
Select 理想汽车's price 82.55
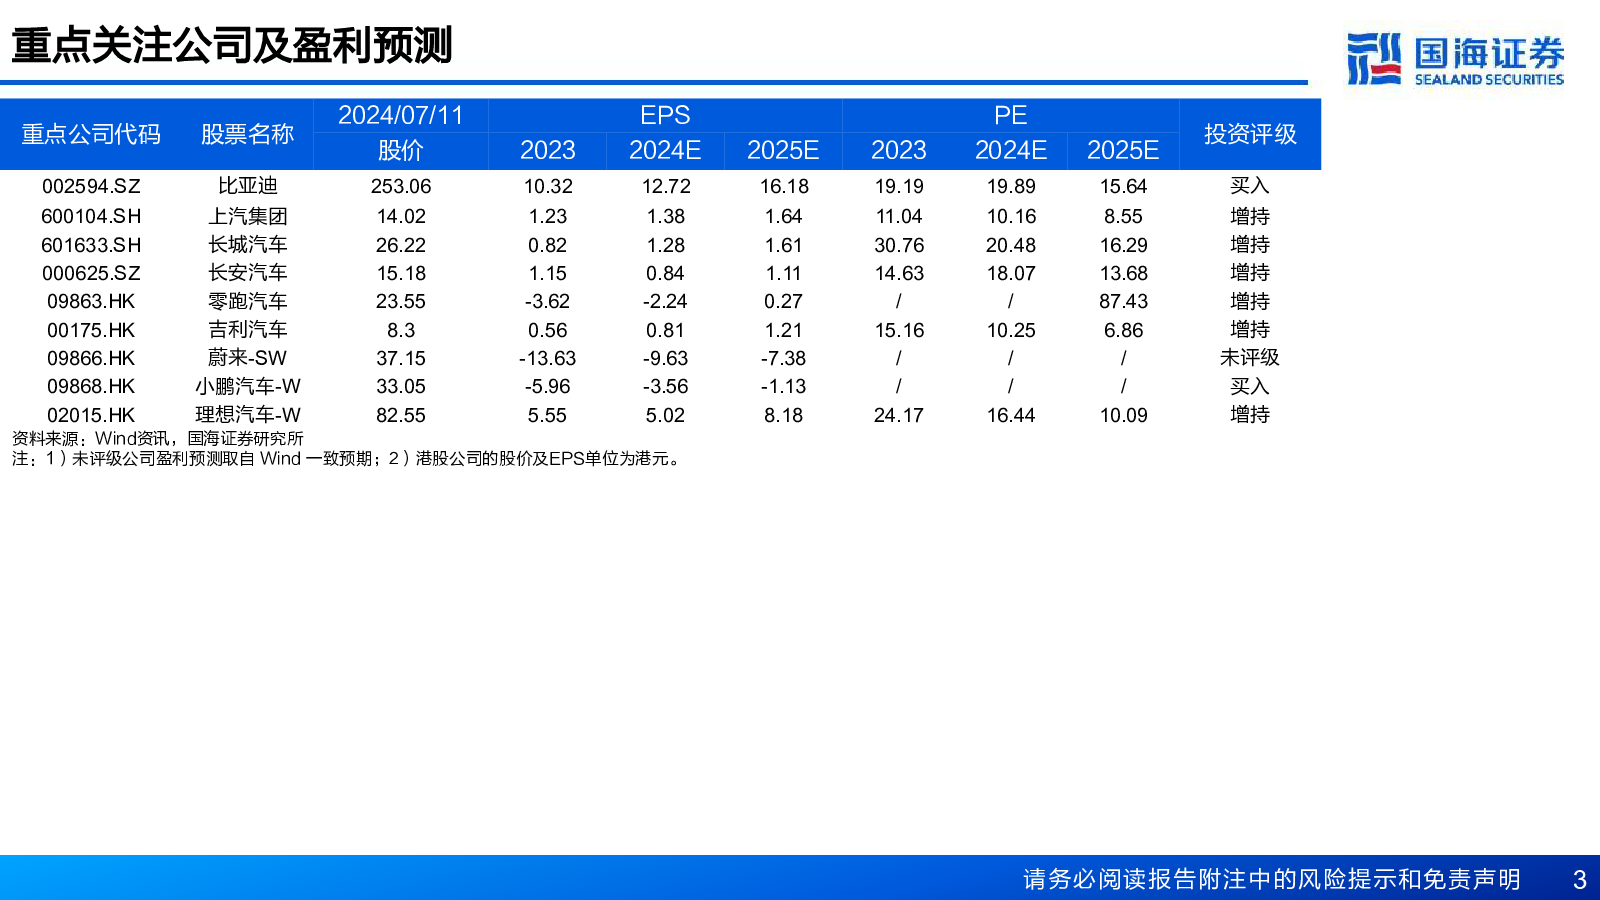[x=401, y=415]
